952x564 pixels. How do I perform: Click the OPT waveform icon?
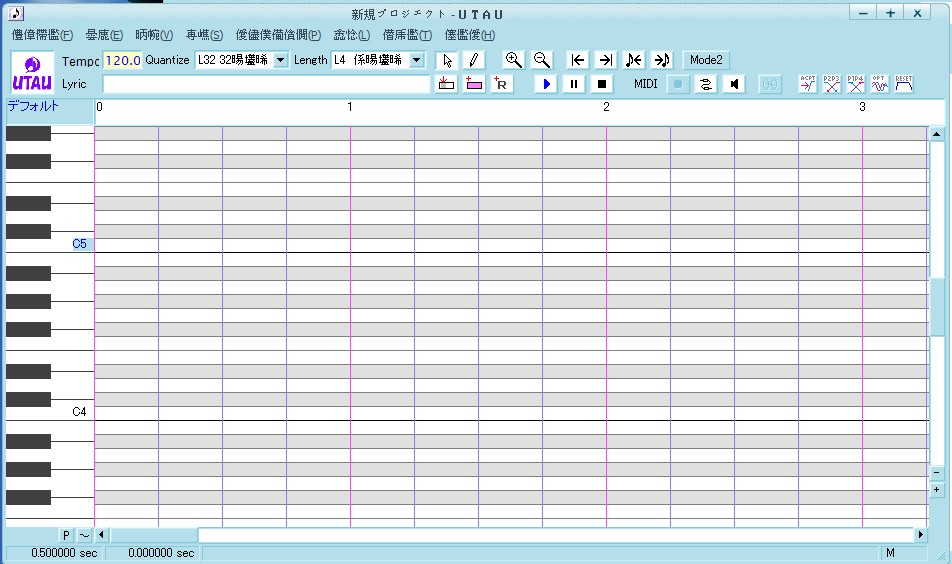(x=879, y=84)
